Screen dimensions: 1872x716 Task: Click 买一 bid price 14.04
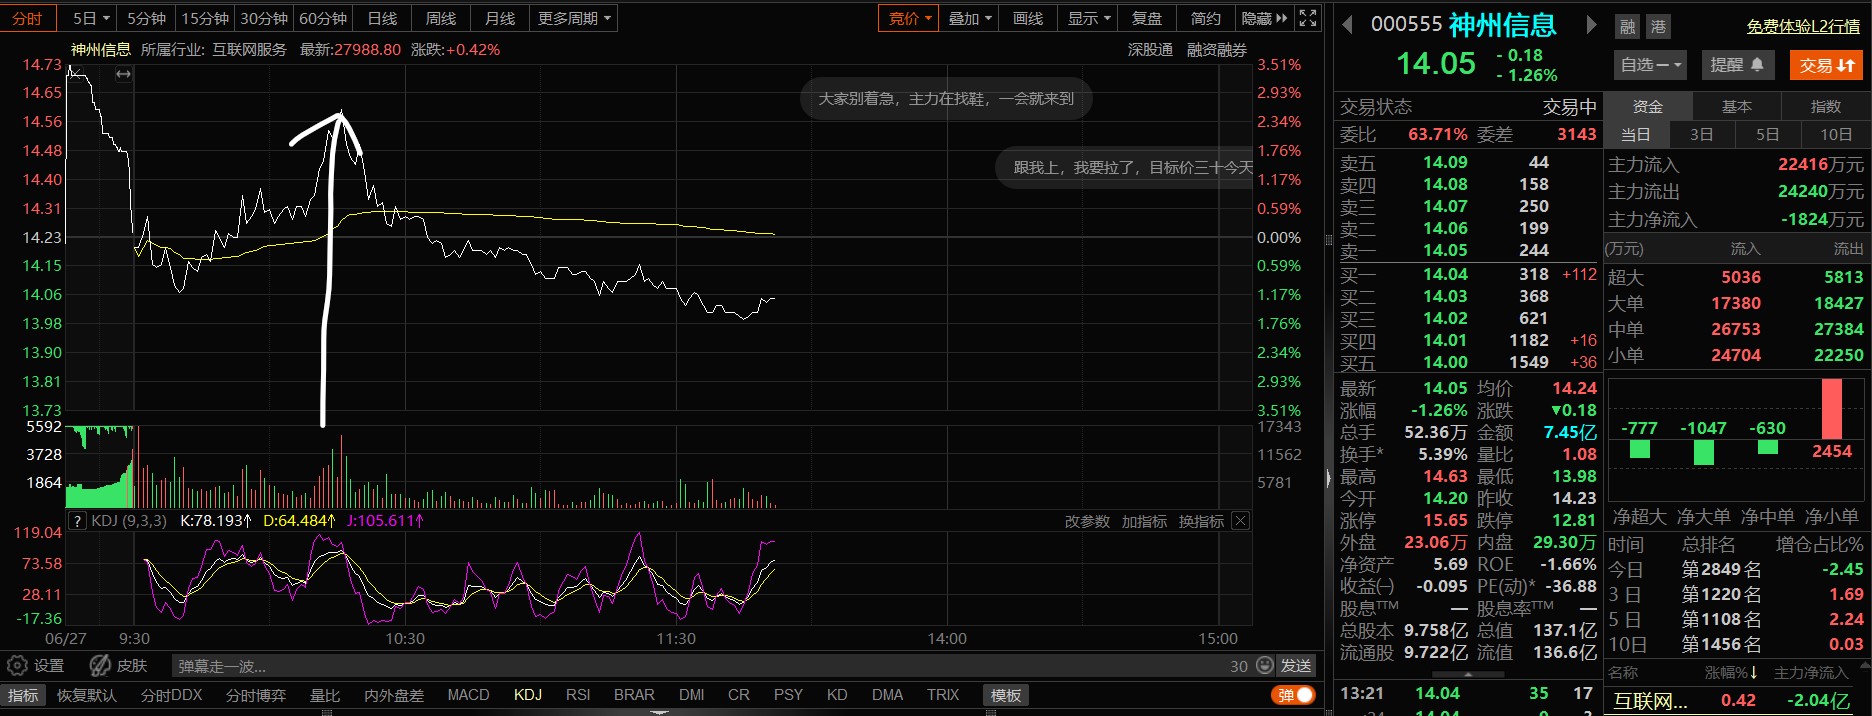(1445, 274)
